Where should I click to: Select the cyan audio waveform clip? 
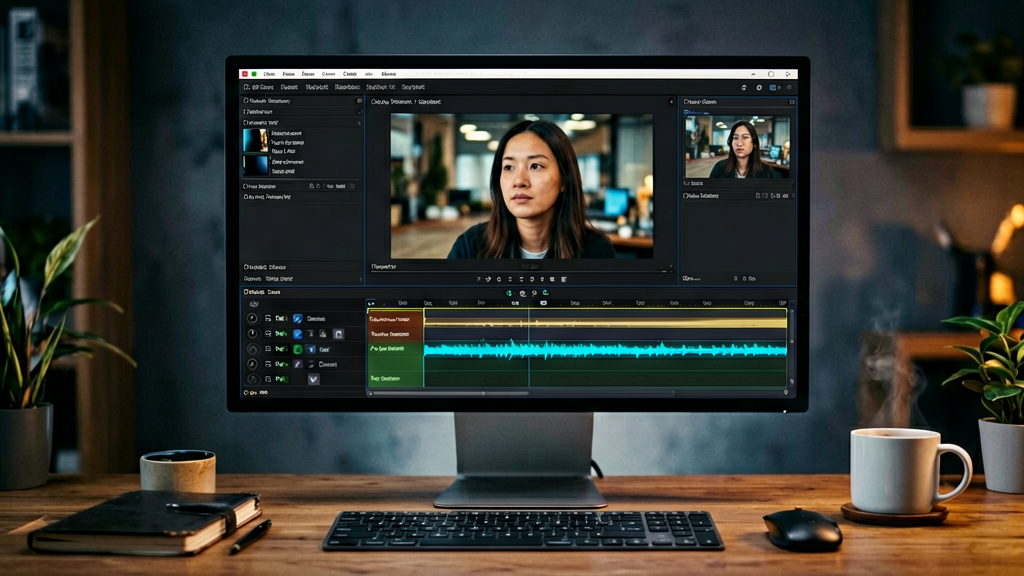click(x=605, y=350)
